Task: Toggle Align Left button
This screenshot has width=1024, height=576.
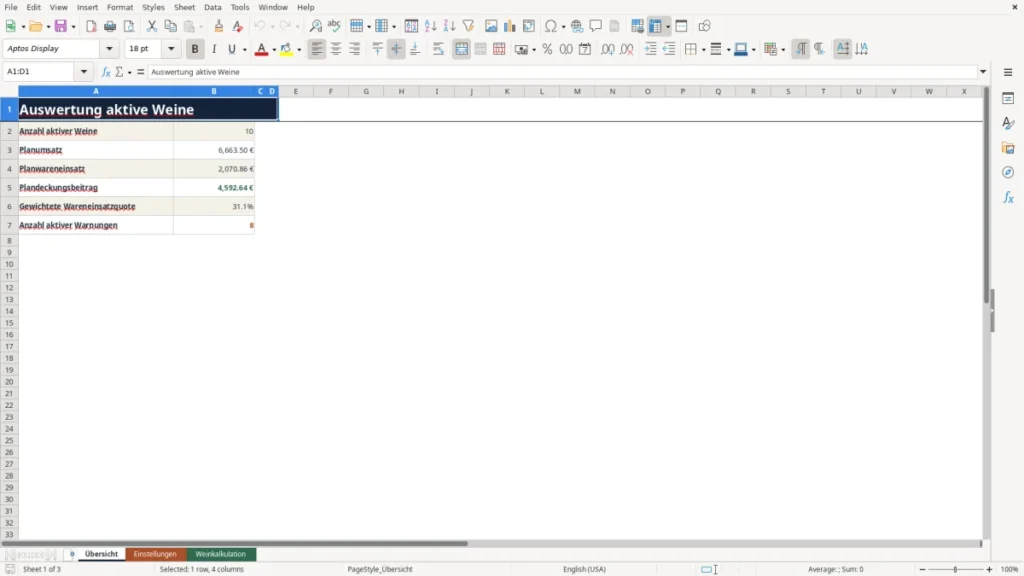Action: click(317, 49)
